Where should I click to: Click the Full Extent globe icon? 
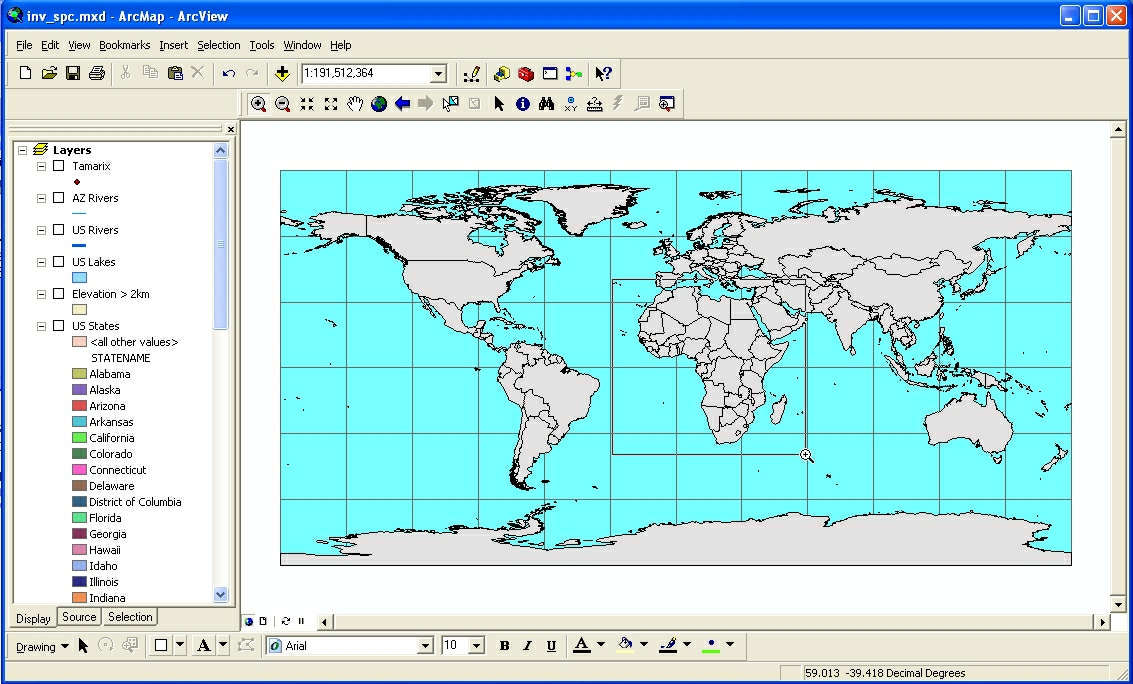[378, 103]
